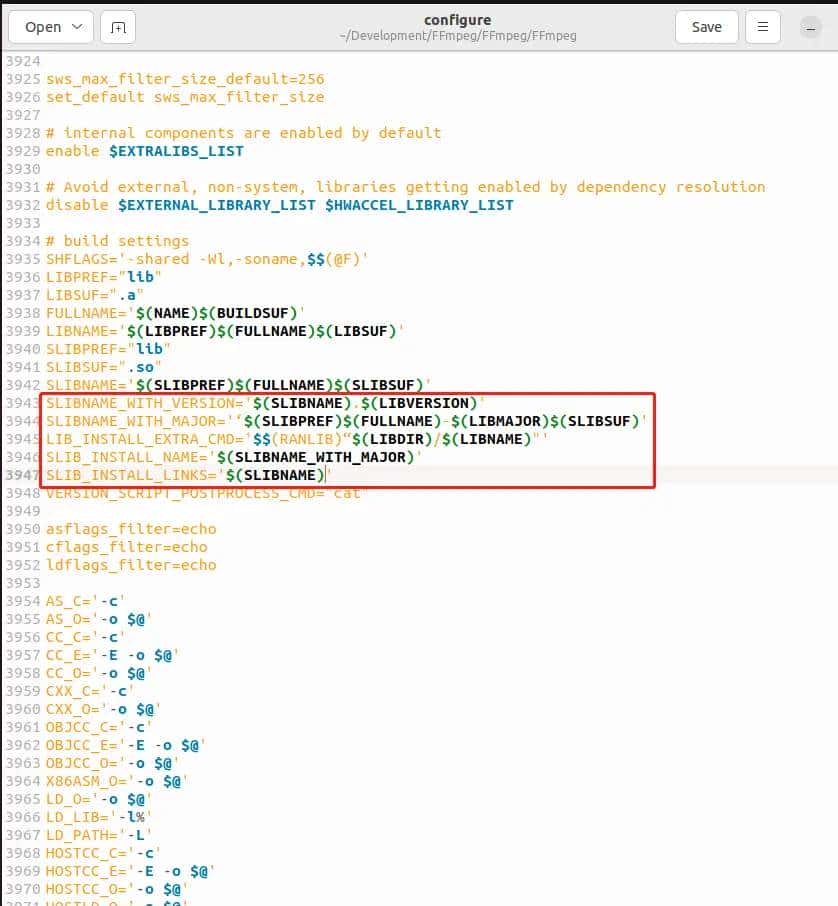The width and height of the screenshot is (838, 906).
Task: Click the minimize window button
Action: click(x=811, y=27)
